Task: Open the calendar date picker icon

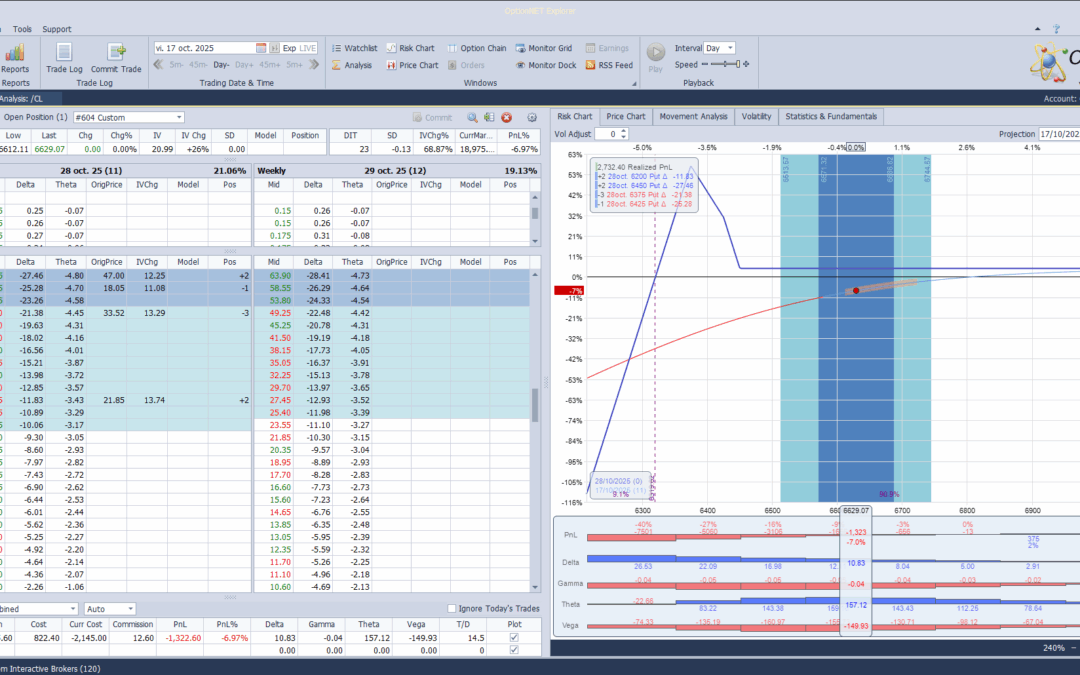Action: tap(261, 48)
